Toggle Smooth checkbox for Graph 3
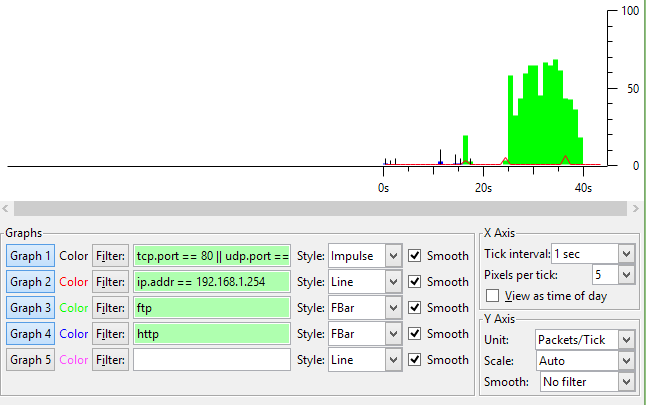Viewport: 646px width, 405px height. 415,308
